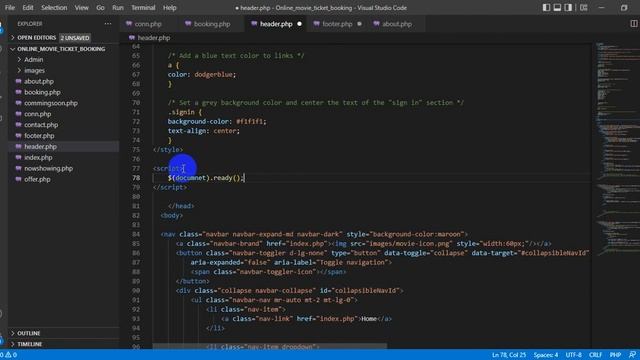640x360 pixels.
Task: Open notifications/feedback status icon
Action: (x=632, y=355)
